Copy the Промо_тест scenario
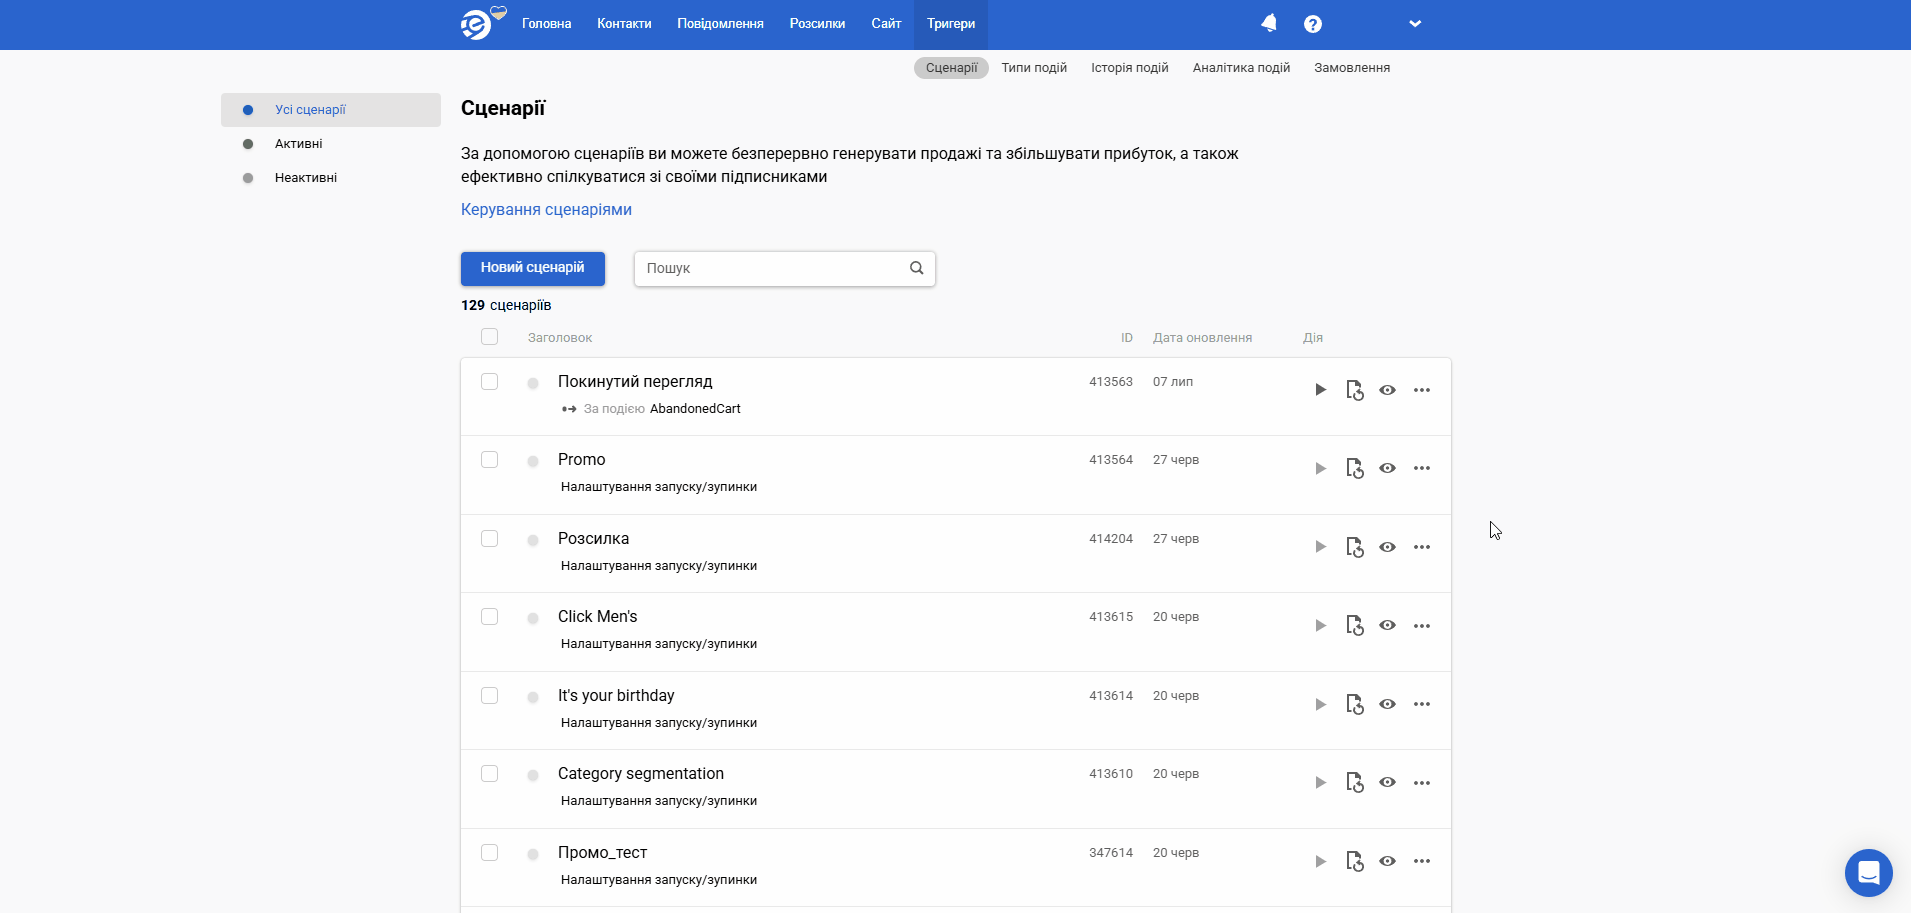The height and width of the screenshot is (913, 1911). point(1355,861)
